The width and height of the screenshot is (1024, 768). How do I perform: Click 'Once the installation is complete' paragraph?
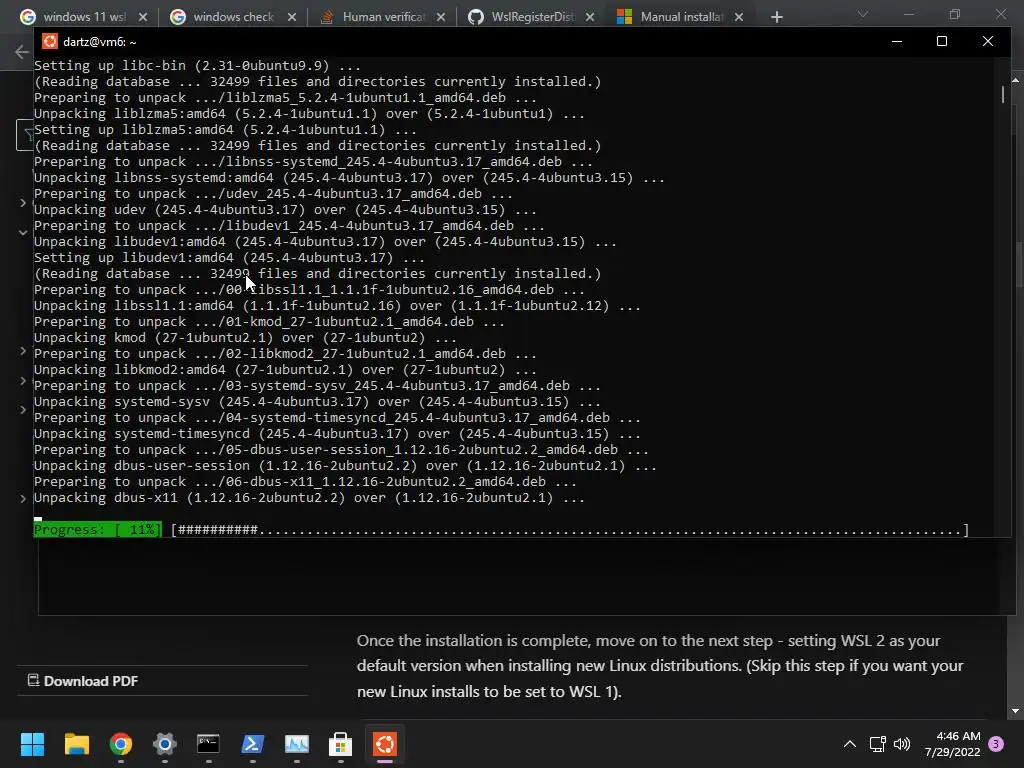click(660, 665)
